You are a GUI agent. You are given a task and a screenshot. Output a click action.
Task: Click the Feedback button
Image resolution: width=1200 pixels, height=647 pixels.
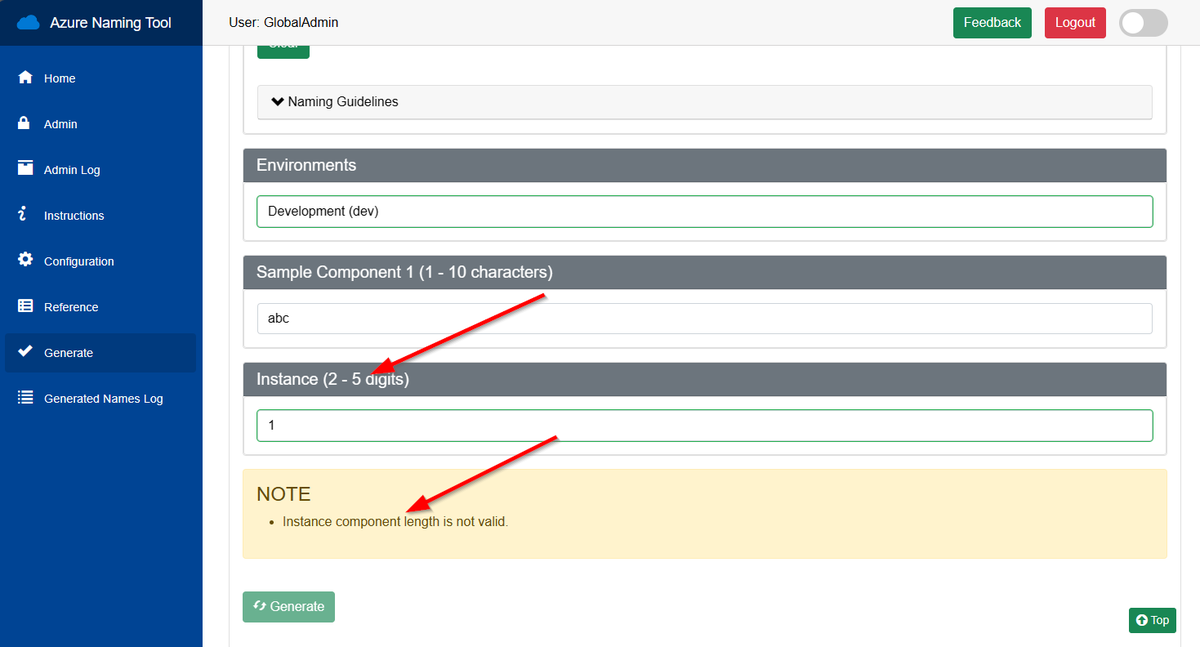(x=992, y=22)
